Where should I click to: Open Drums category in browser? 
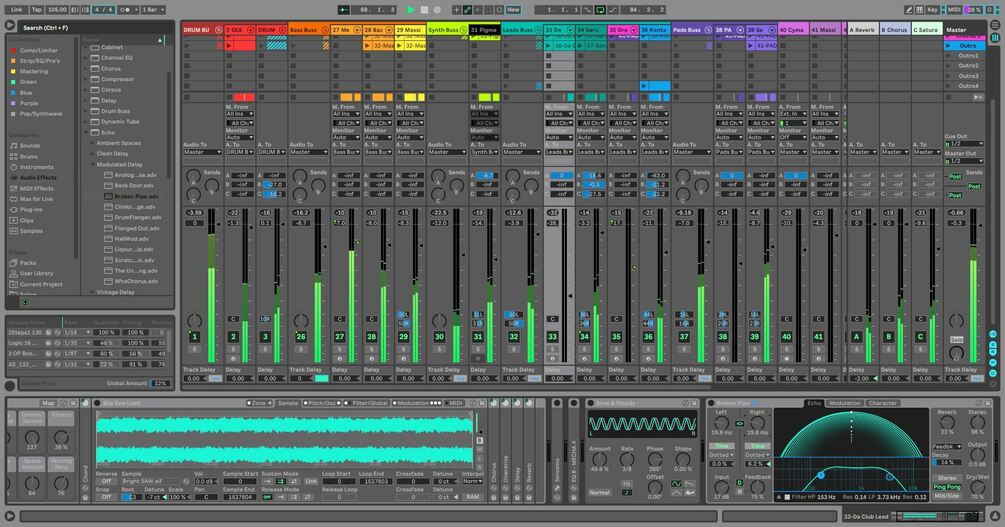[29, 156]
